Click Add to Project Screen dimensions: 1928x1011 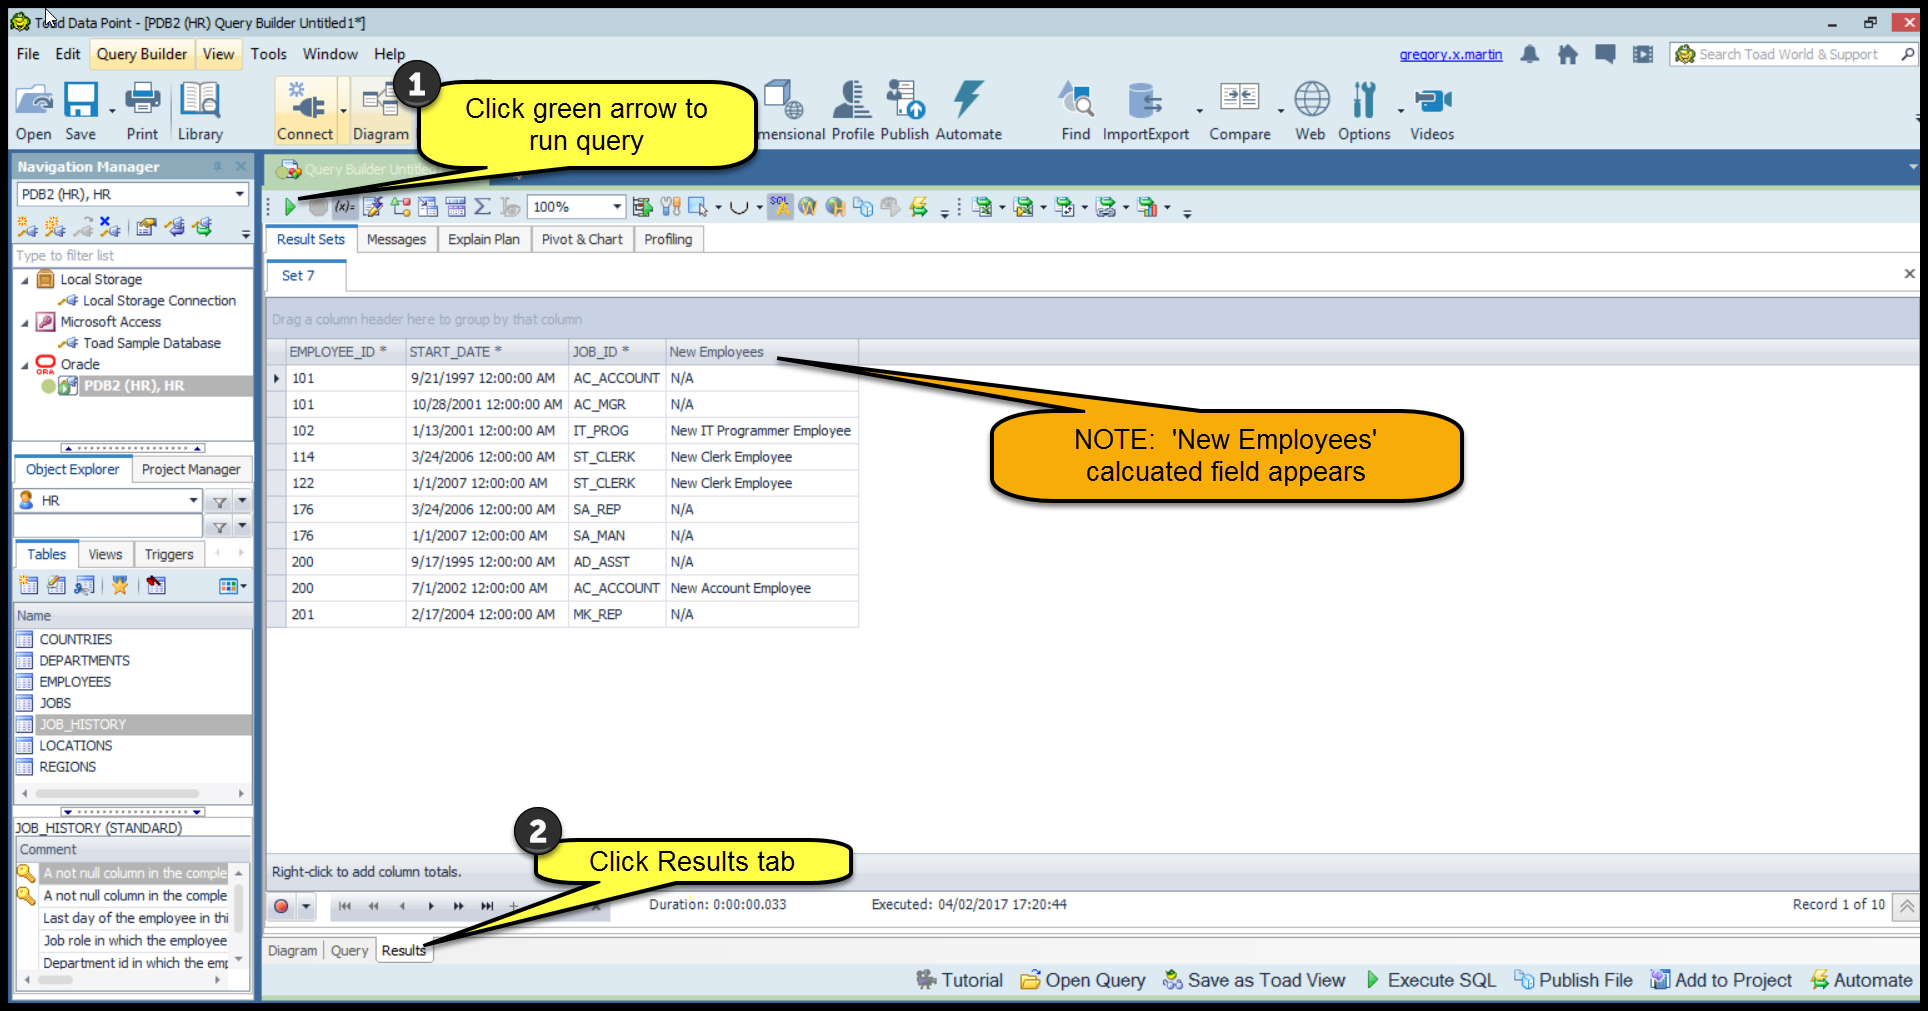pos(1721,980)
